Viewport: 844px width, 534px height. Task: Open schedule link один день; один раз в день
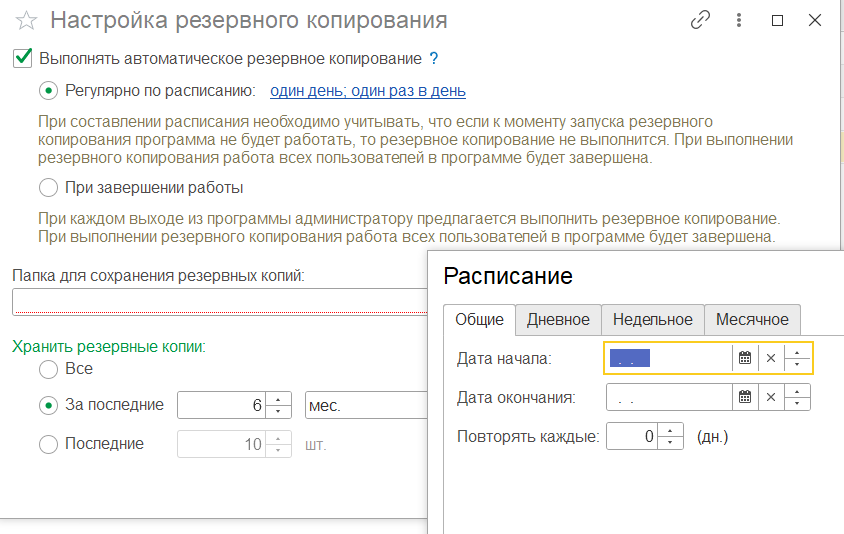[x=367, y=91]
